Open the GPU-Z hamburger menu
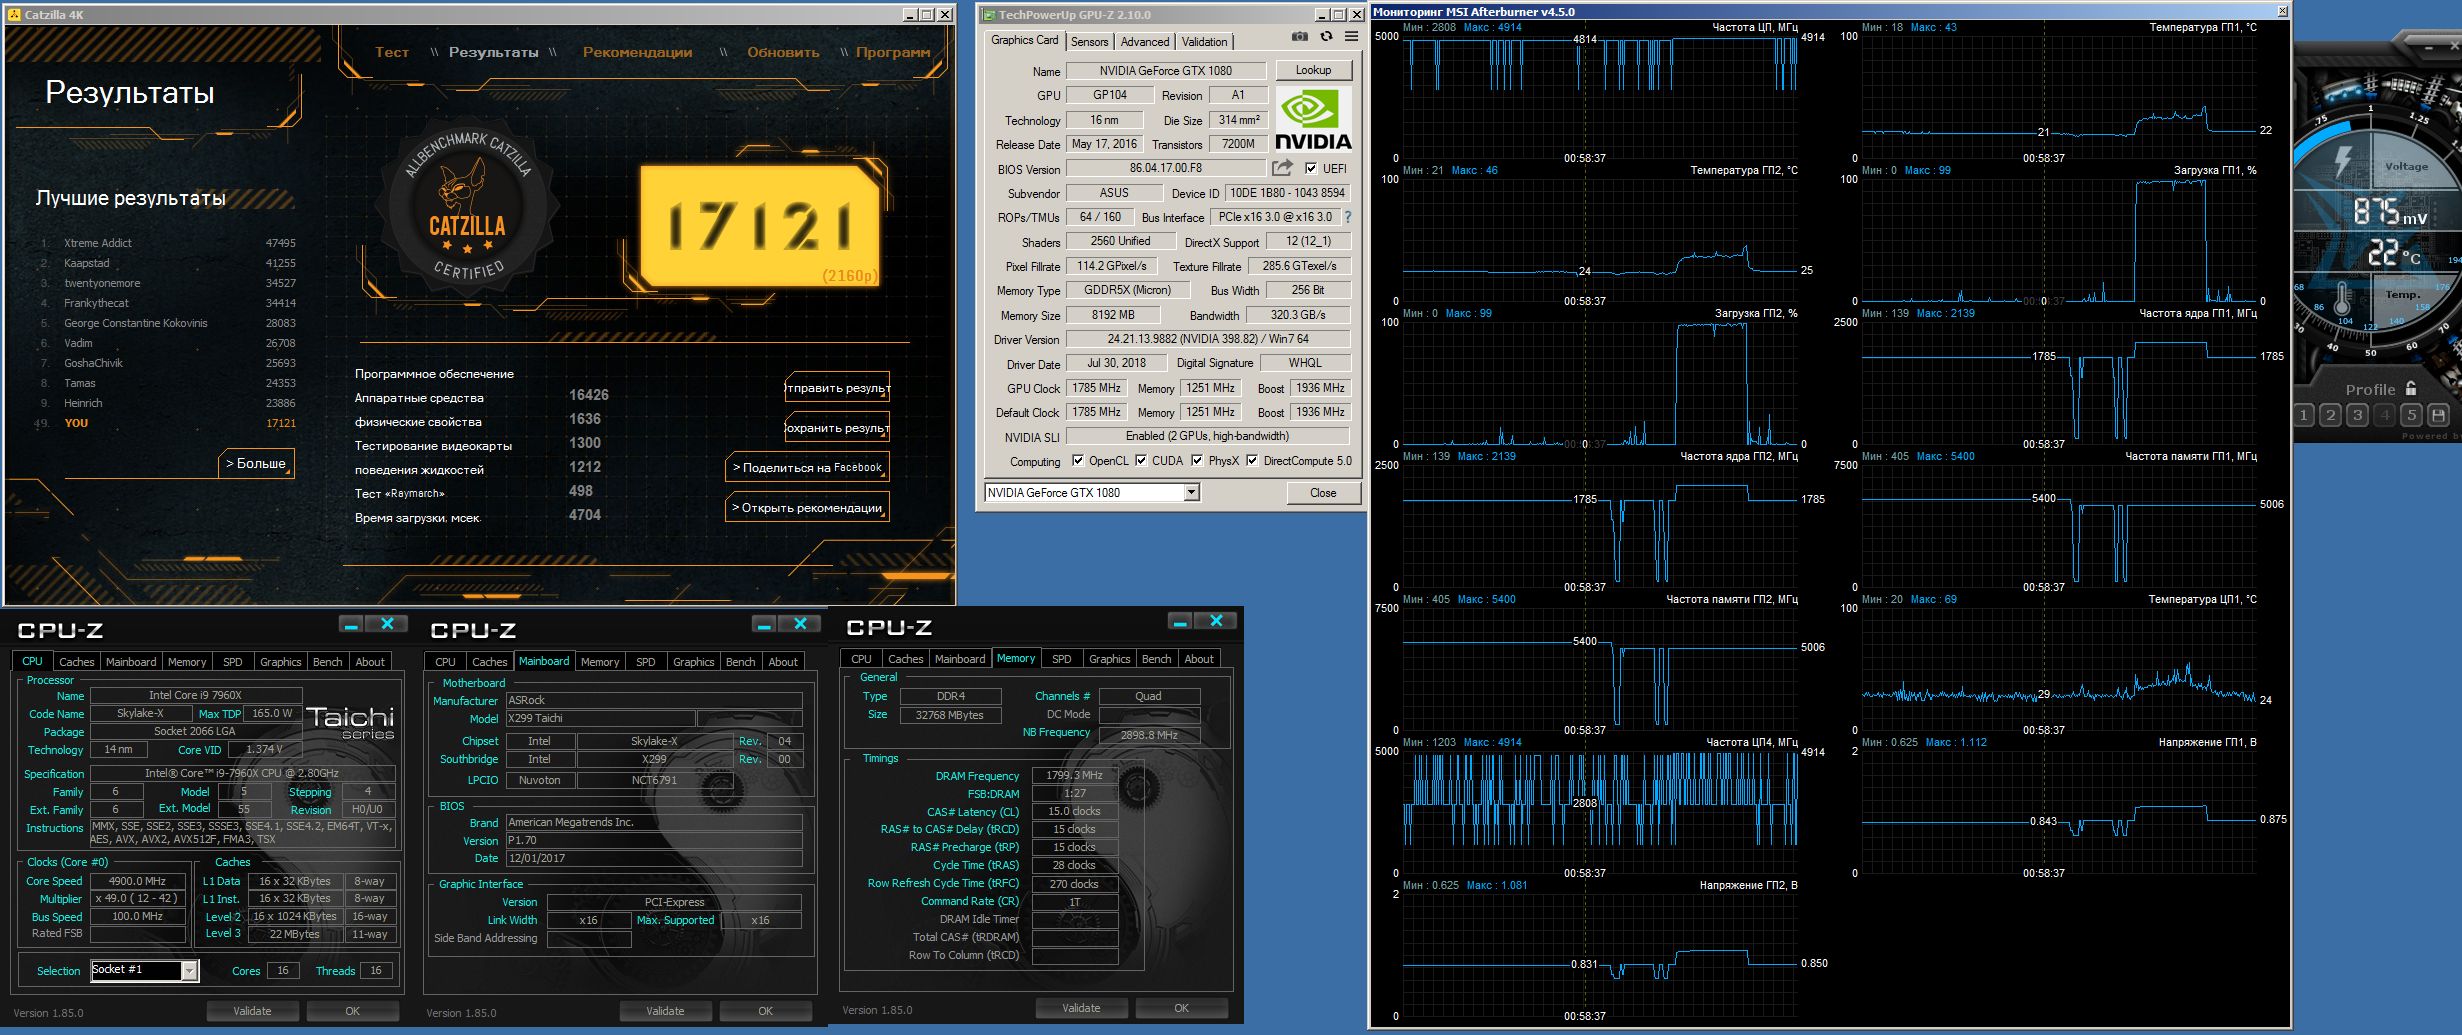The image size is (2462, 1035). 1351,37
